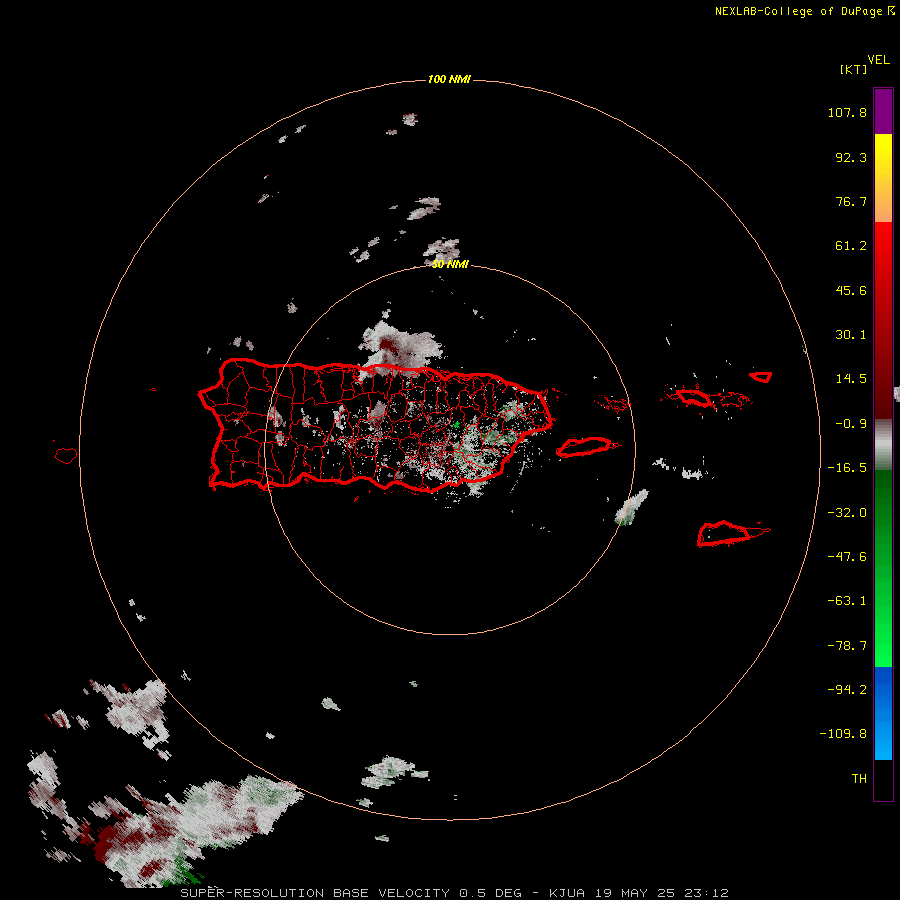This screenshot has width=900, height=900.
Task: Select the -32.0 legend value
Action: click(847, 513)
